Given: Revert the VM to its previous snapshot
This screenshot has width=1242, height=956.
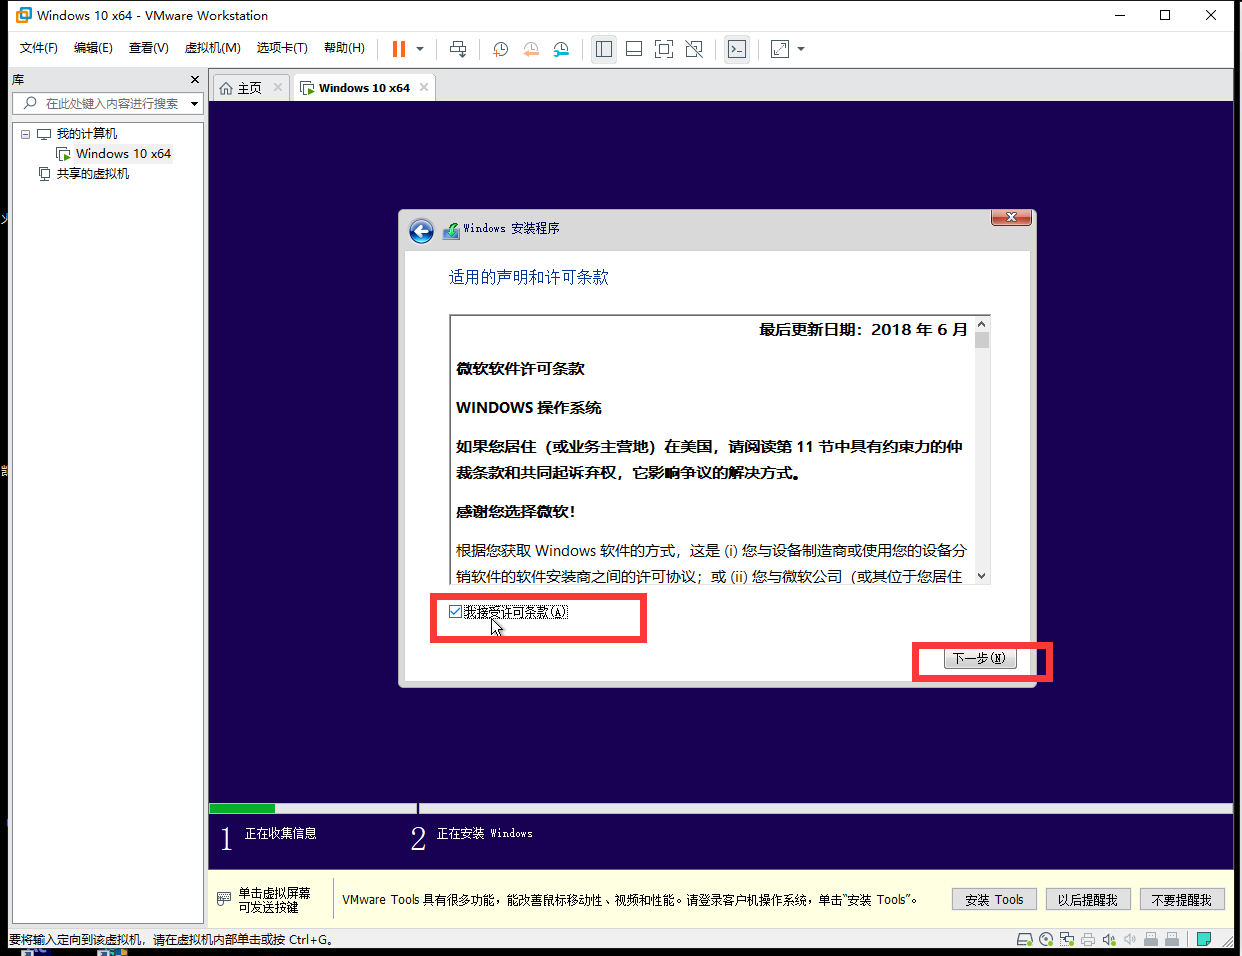Looking at the screenshot, I should 531,49.
